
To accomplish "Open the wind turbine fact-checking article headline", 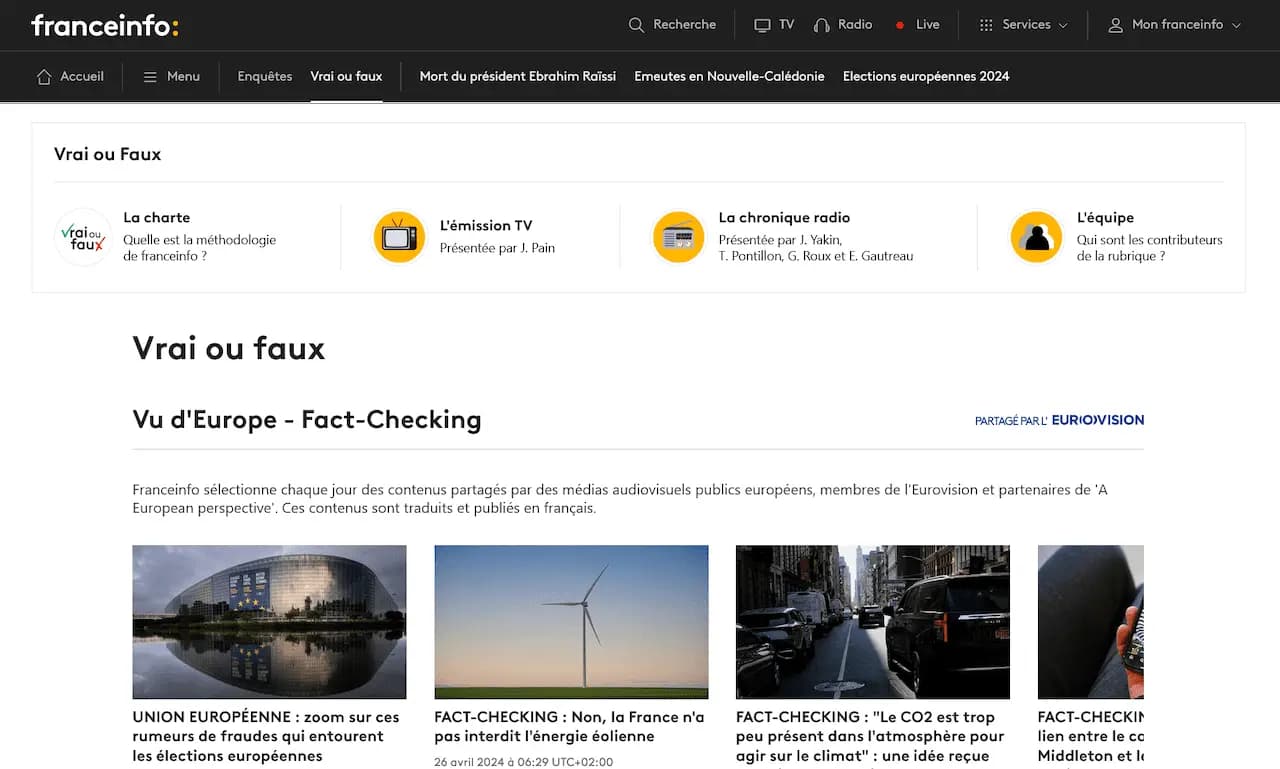I will (x=568, y=727).
